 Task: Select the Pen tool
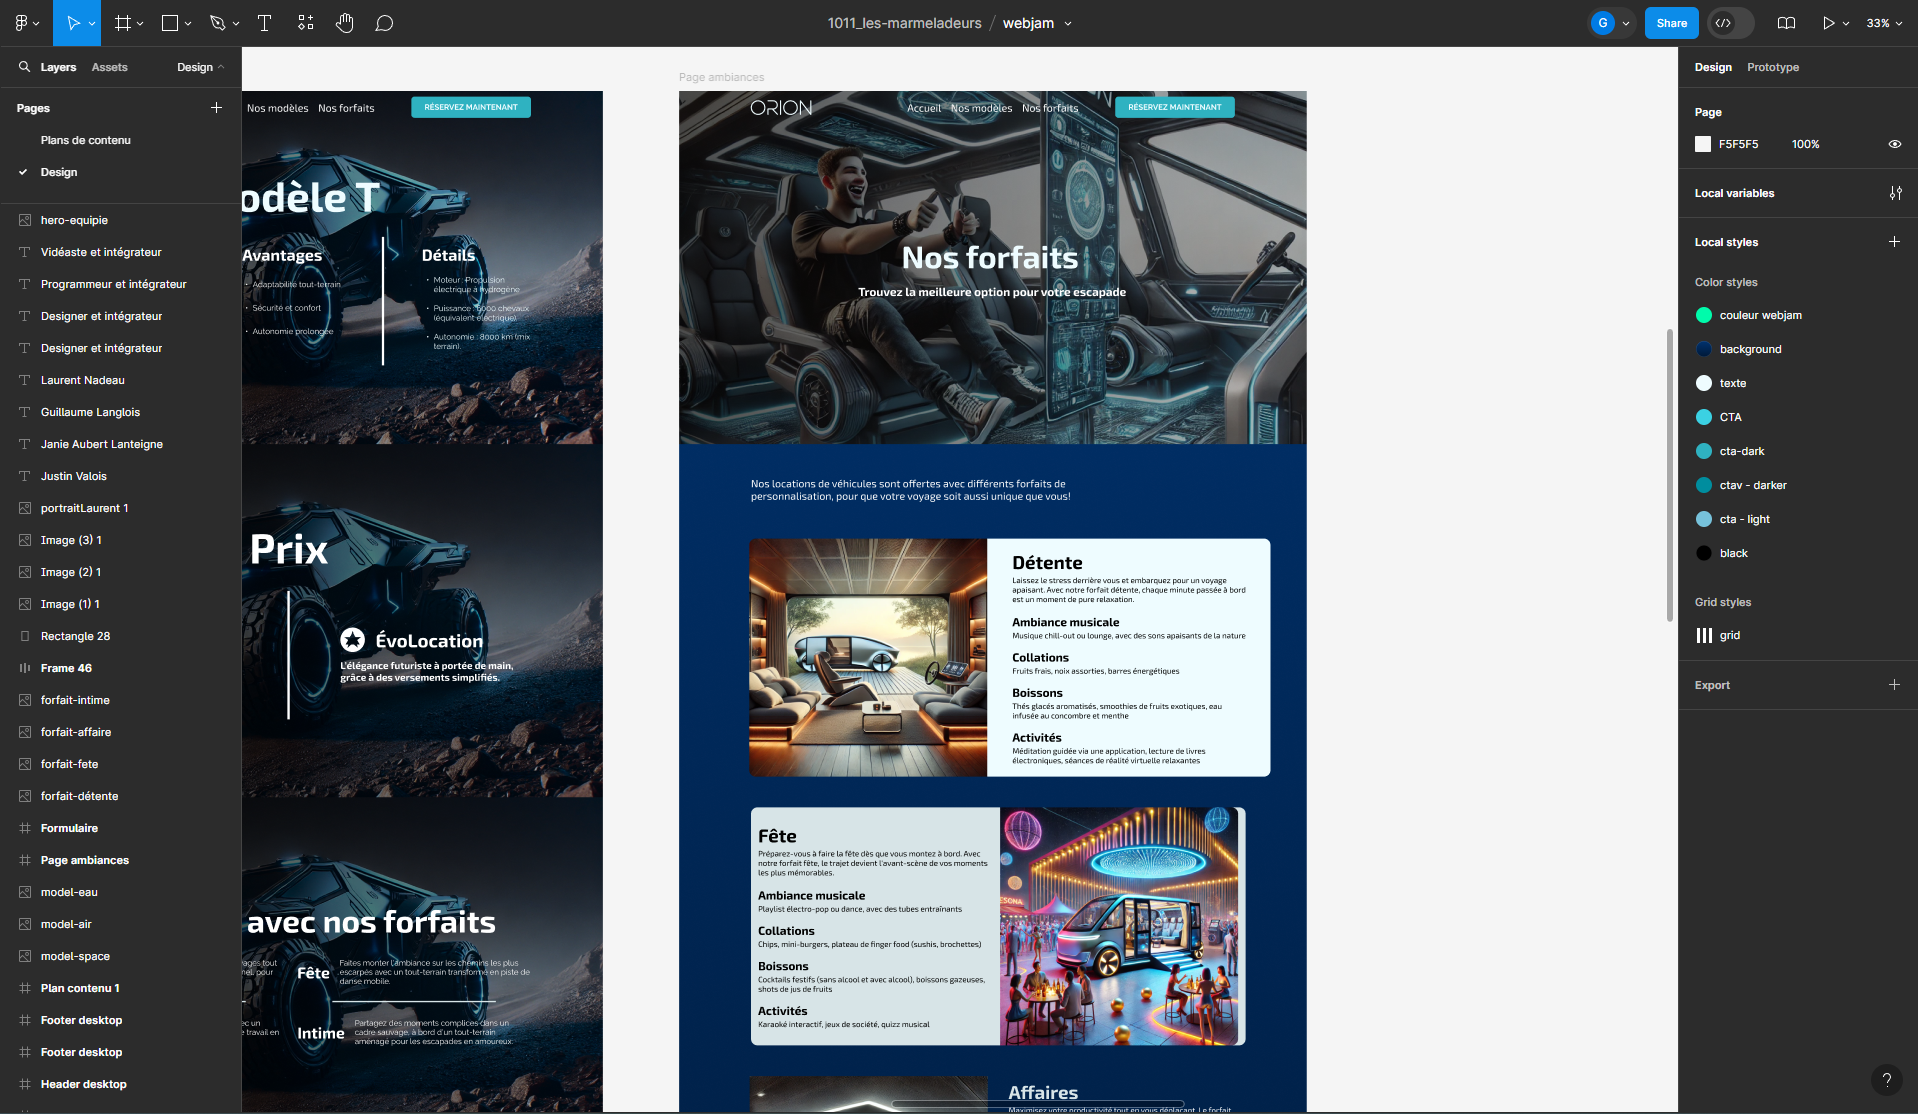[216, 22]
